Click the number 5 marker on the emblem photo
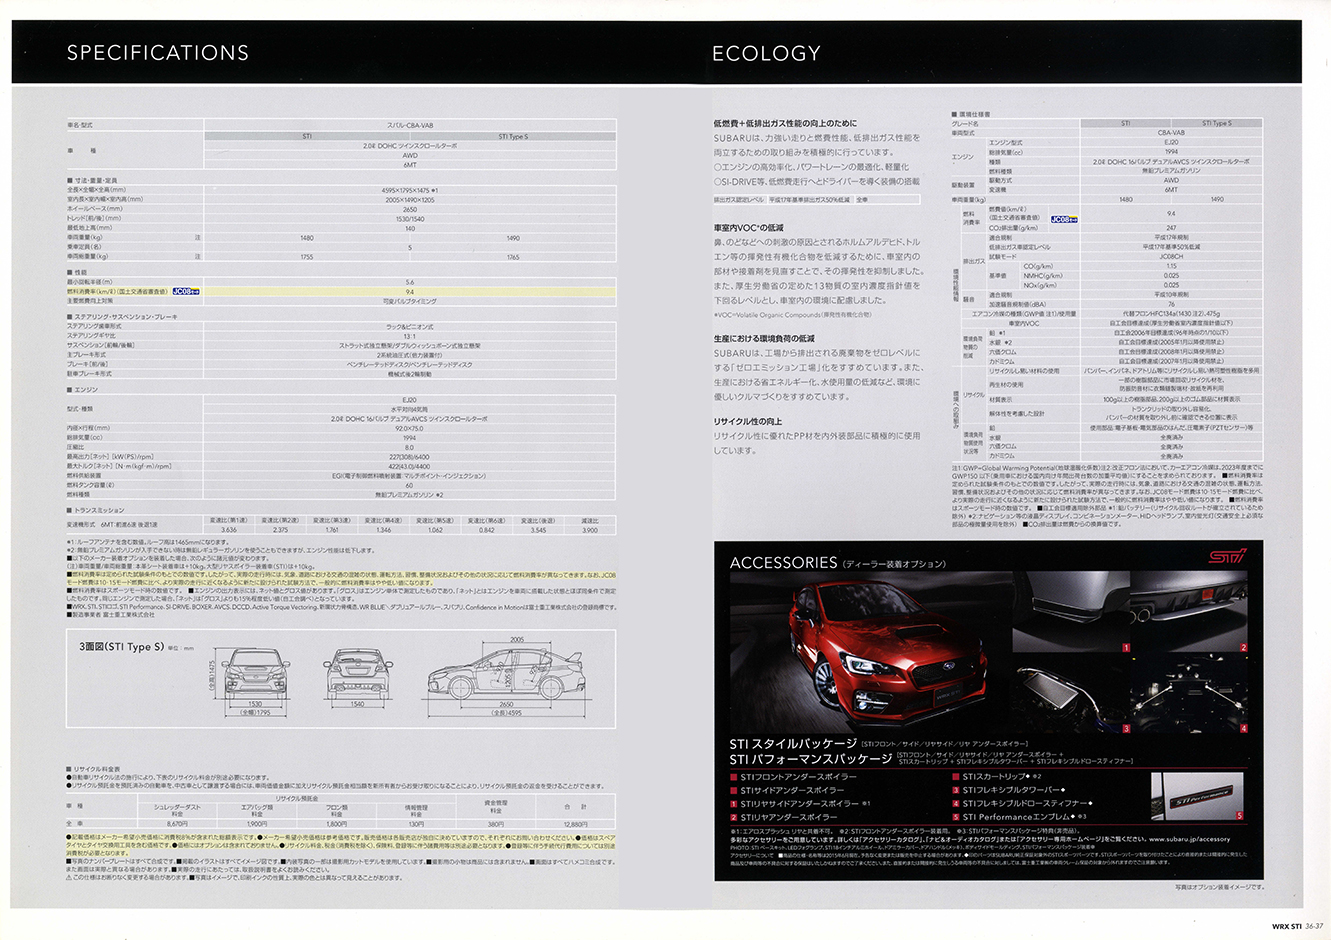The width and height of the screenshot is (1331, 940). (x=1240, y=816)
